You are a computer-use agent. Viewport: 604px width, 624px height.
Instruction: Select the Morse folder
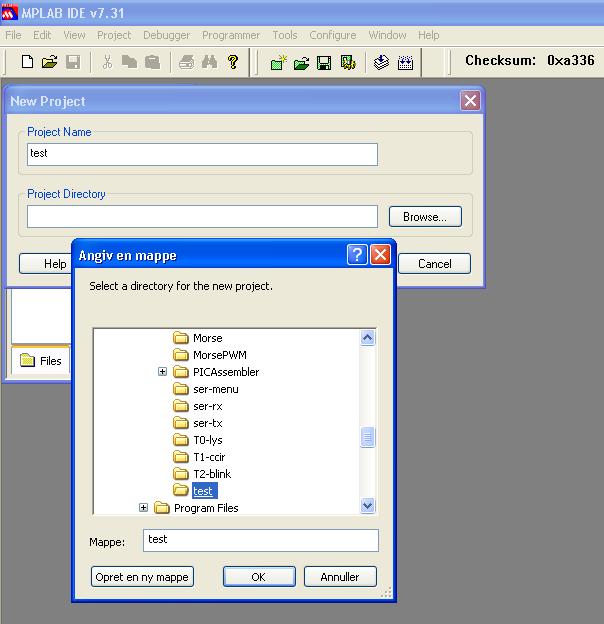(198, 338)
